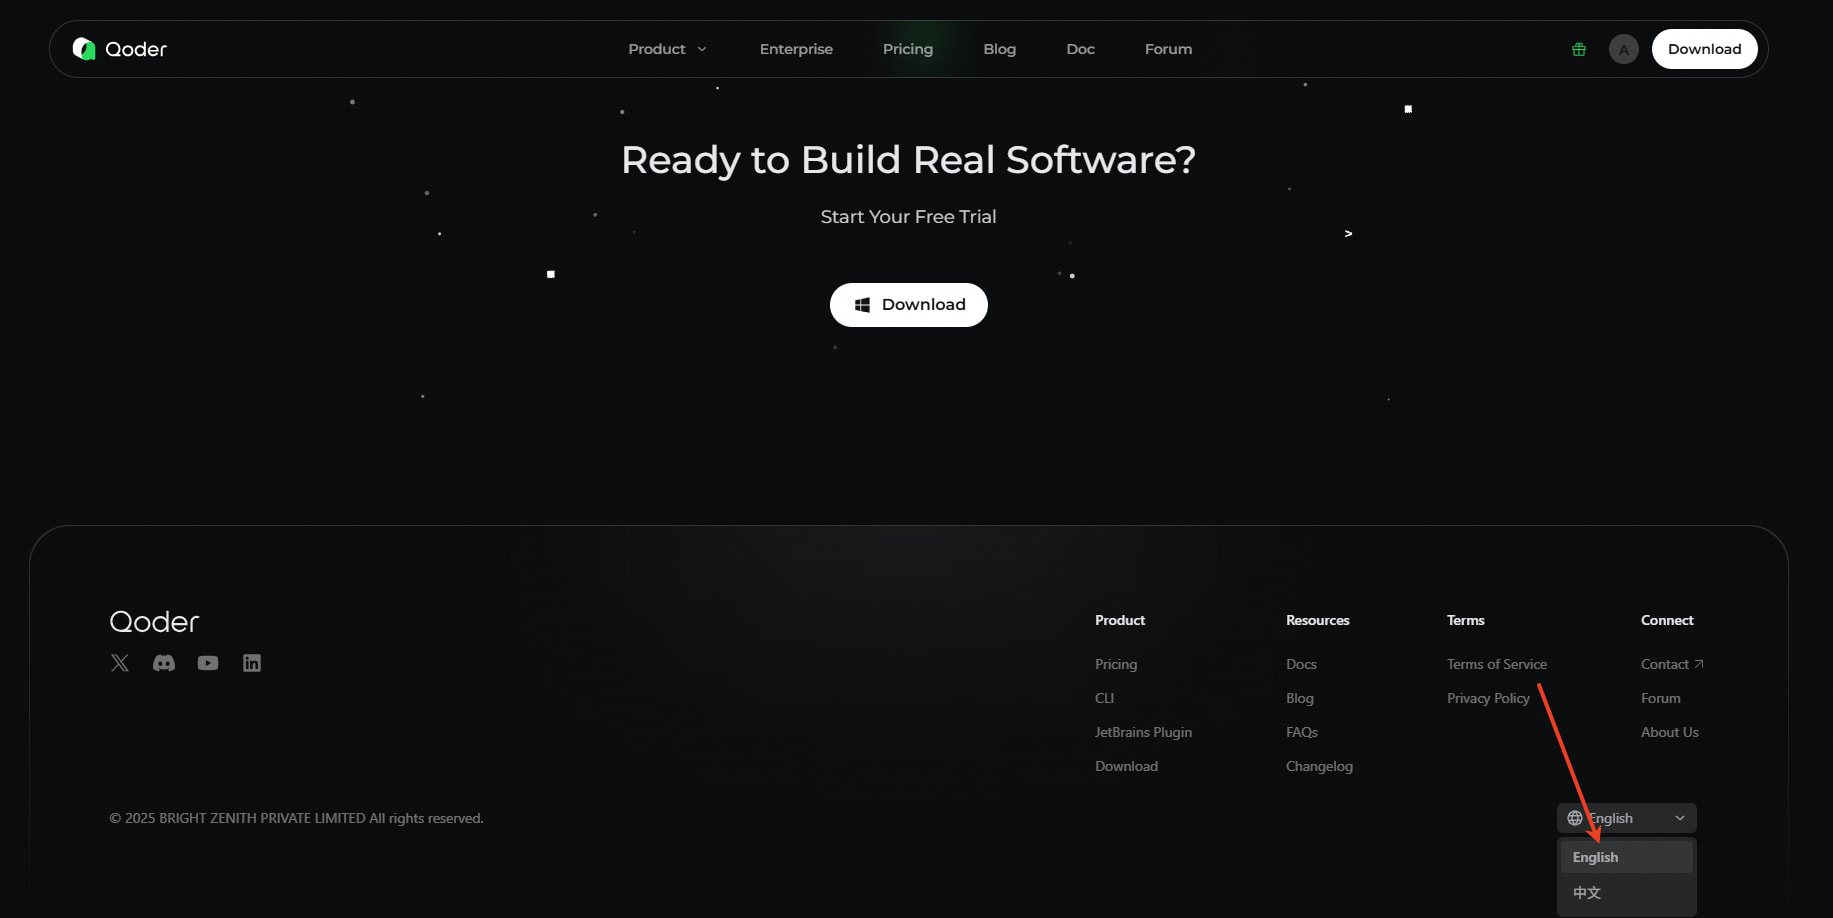Open the green gift icon in the header

coord(1579,49)
